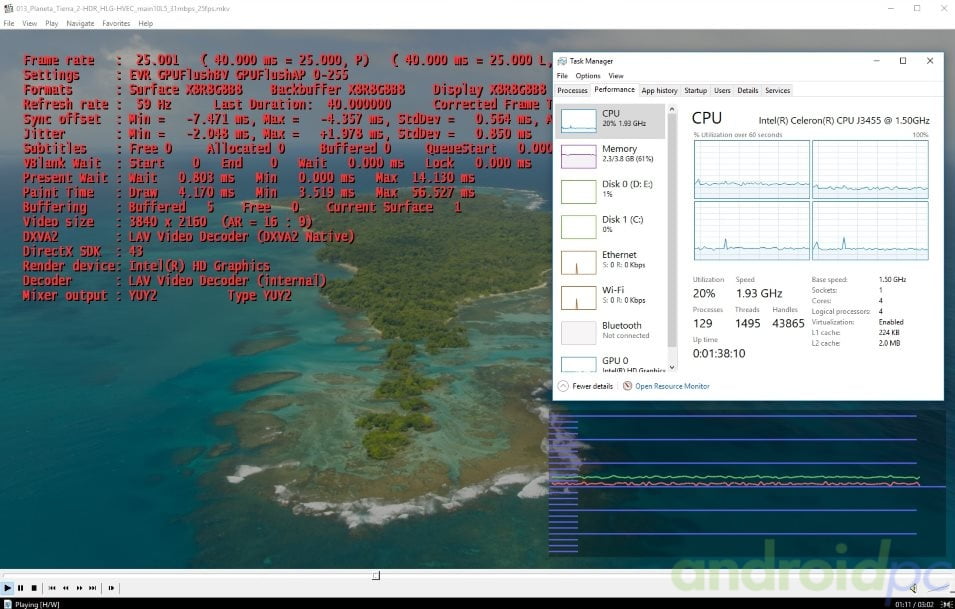Select Disk 0 (D: E:) item
This screenshot has width=955, height=609.
[611, 192]
